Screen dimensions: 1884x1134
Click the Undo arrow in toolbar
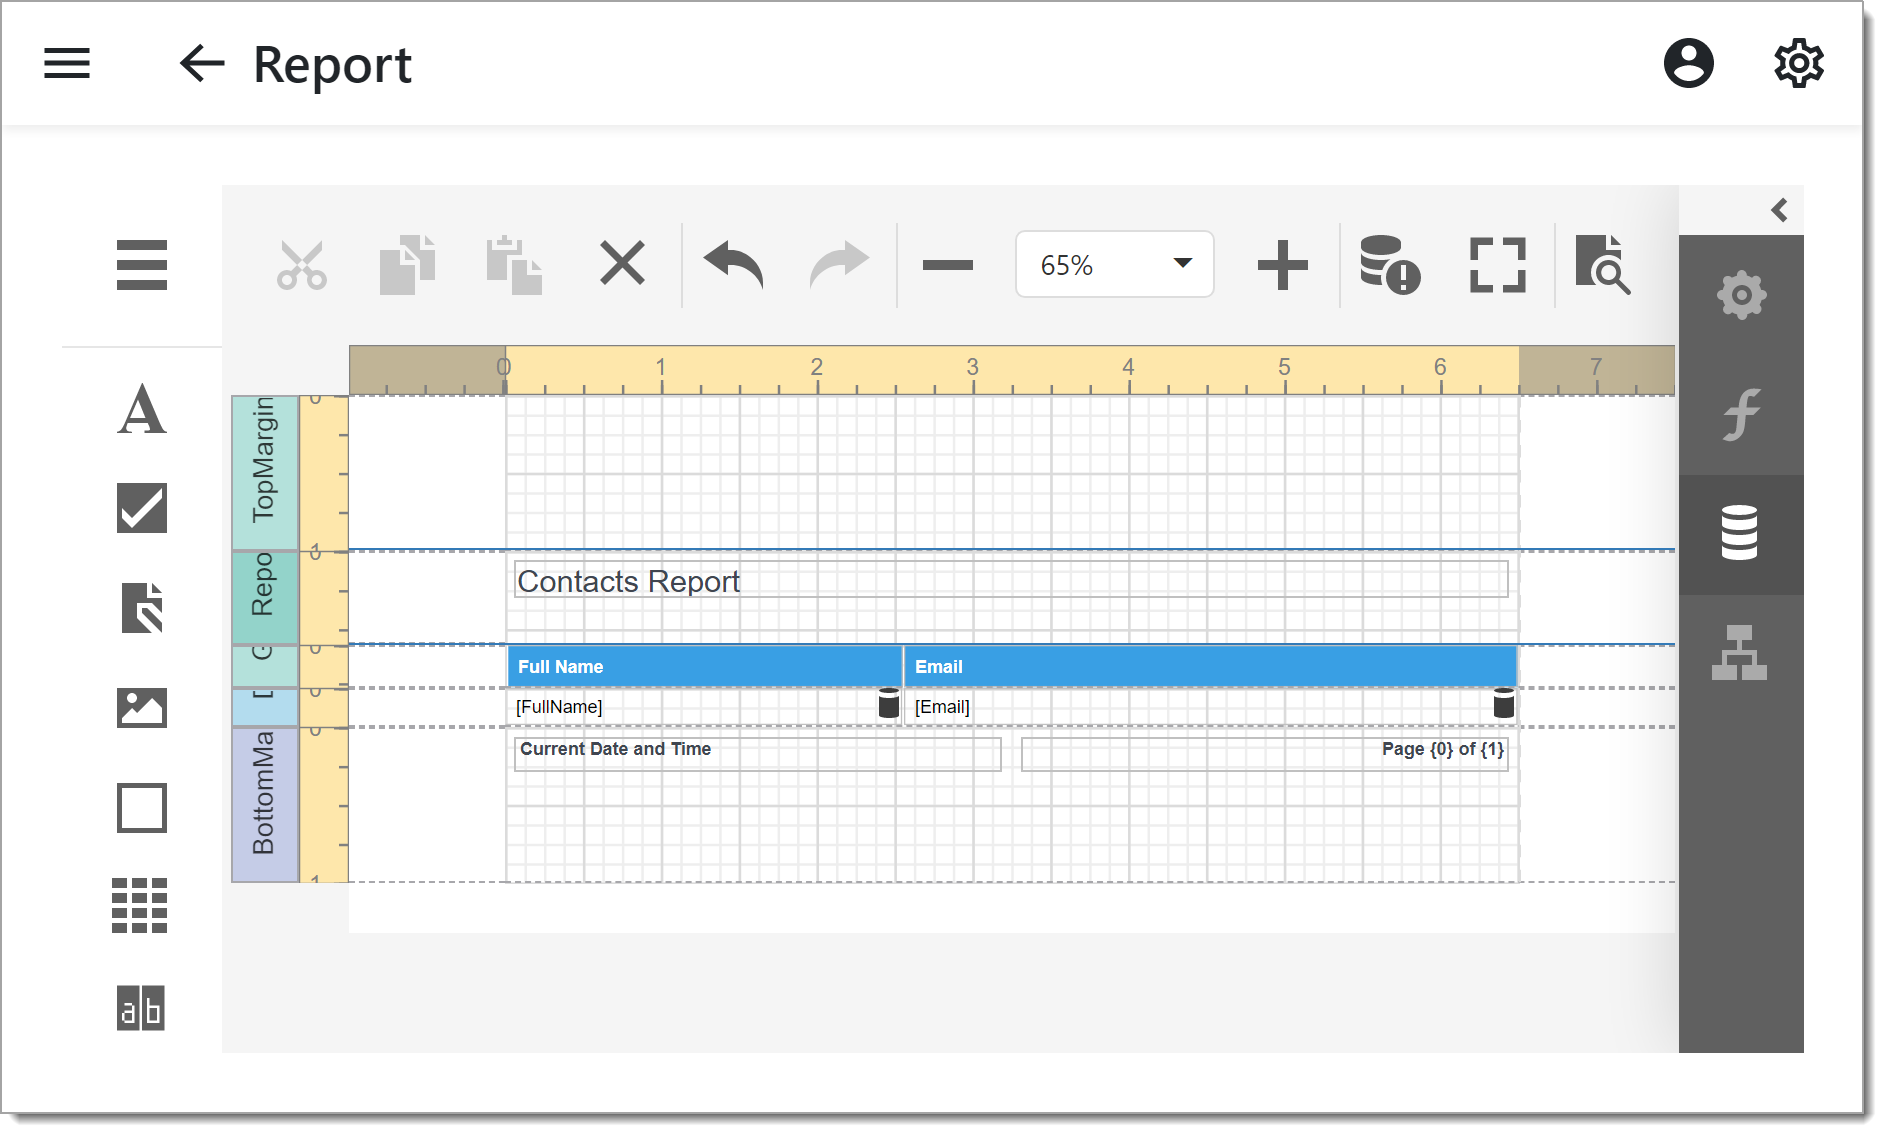click(x=734, y=265)
